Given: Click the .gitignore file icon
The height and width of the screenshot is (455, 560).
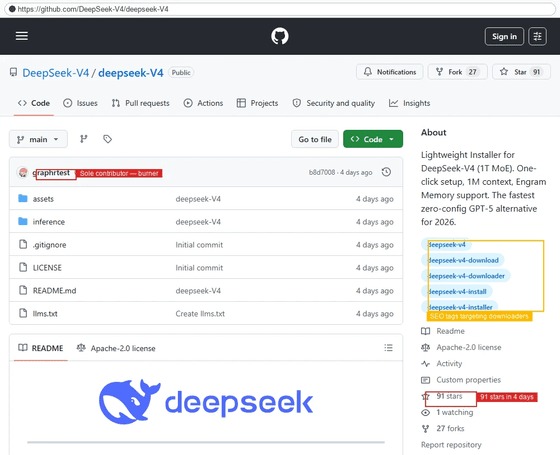Looking at the screenshot, I should pyautogui.click(x=23, y=244).
